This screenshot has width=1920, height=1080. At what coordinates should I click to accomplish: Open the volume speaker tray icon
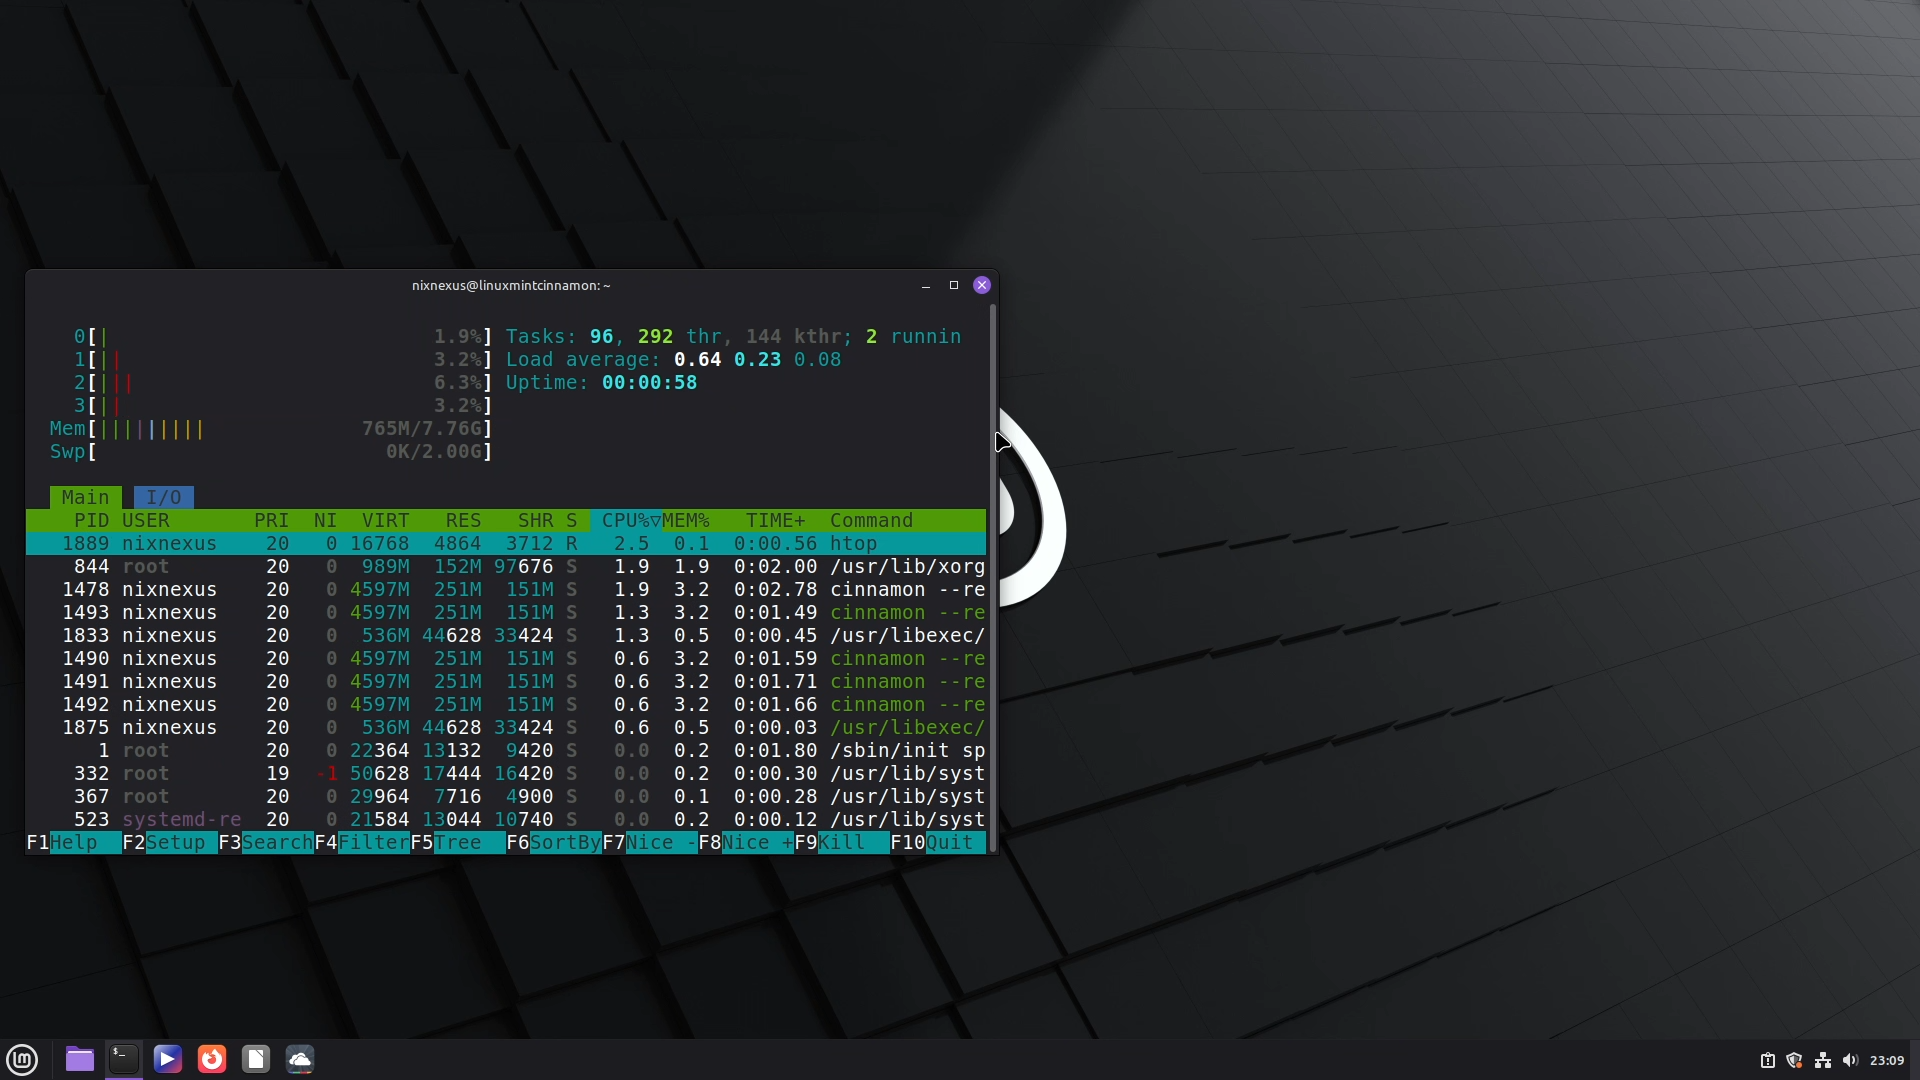[1850, 1060]
